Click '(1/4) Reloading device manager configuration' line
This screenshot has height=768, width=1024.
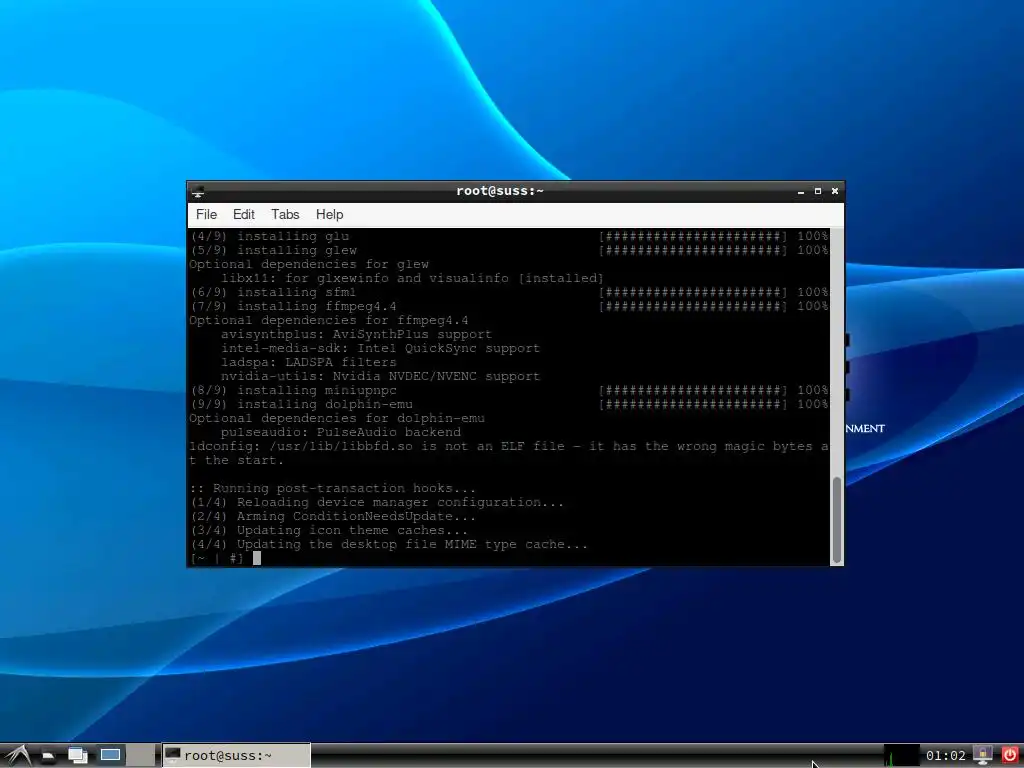click(377, 502)
